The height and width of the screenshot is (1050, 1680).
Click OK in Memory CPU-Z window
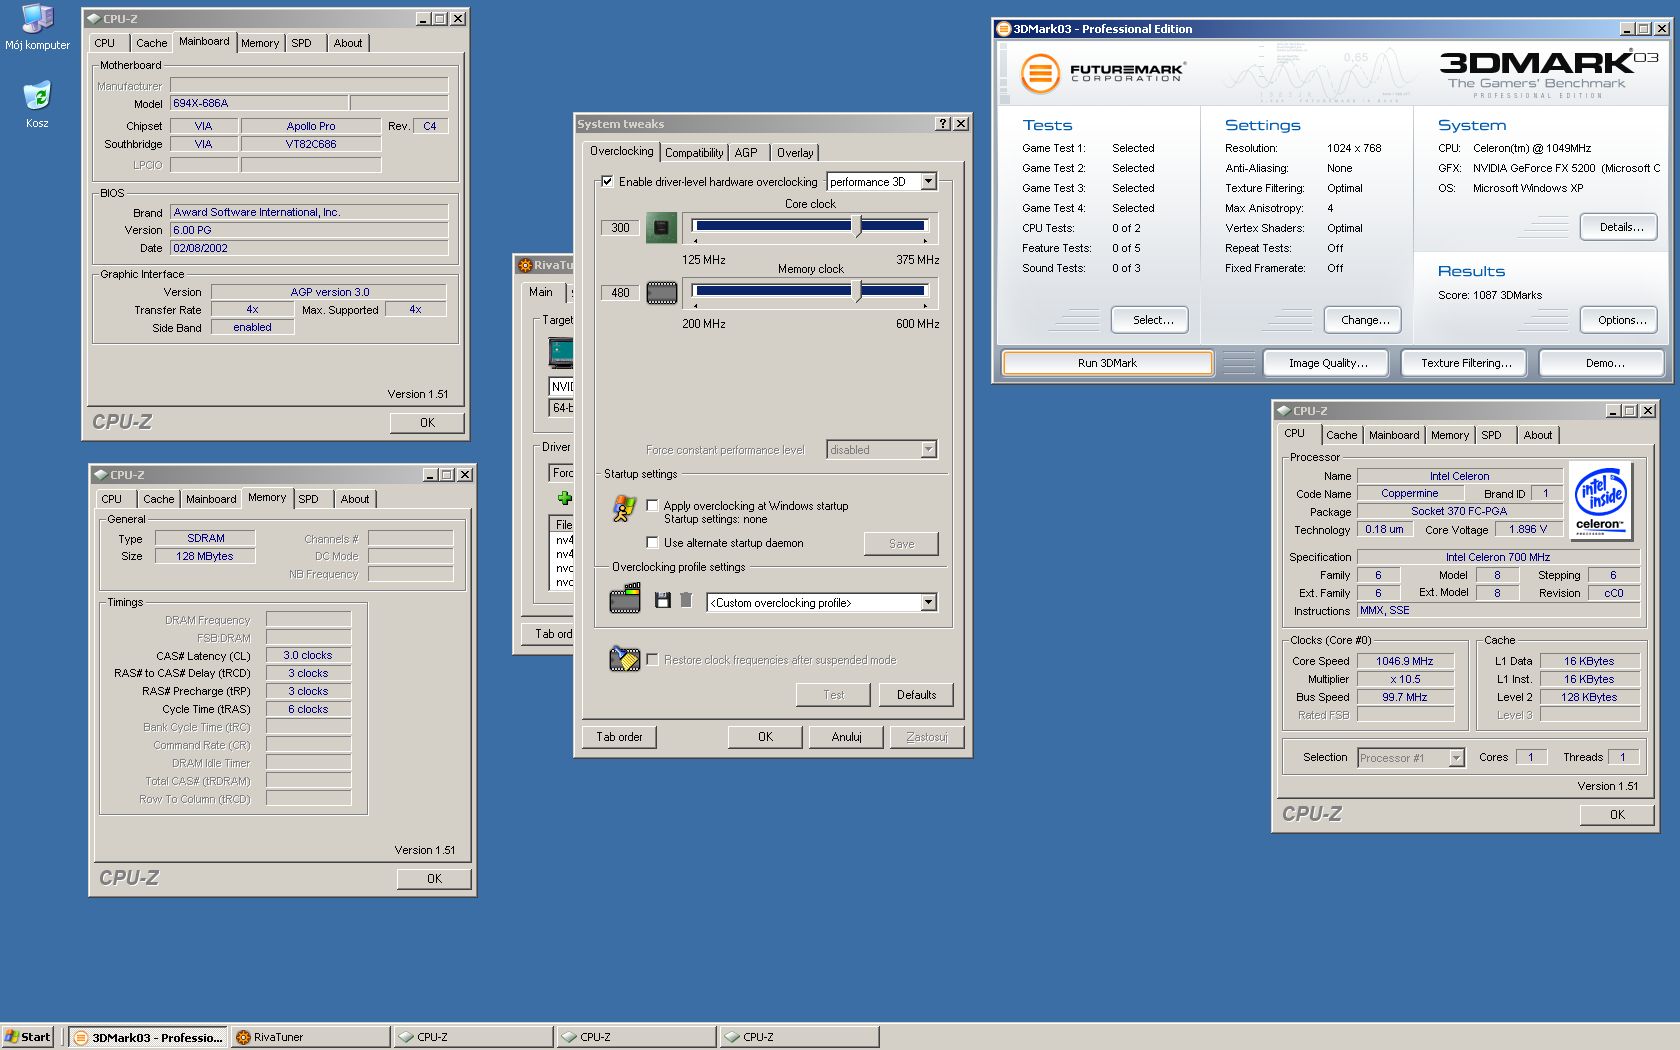pyautogui.click(x=434, y=879)
